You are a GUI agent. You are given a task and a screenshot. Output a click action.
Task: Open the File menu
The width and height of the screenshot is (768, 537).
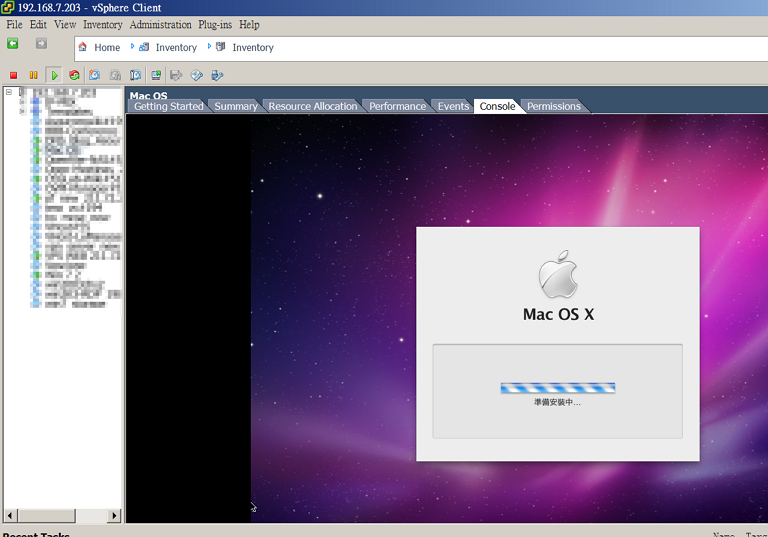pyautogui.click(x=14, y=24)
